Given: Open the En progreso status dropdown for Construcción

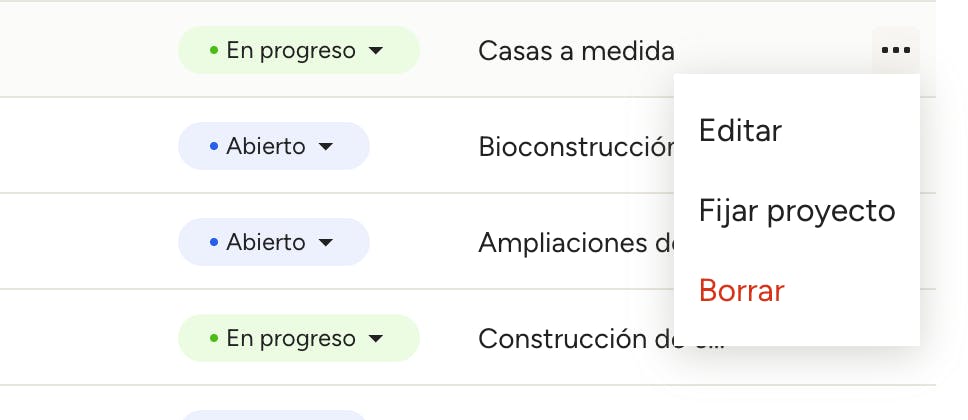Looking at the screenshot, I should tap(298, 338).
